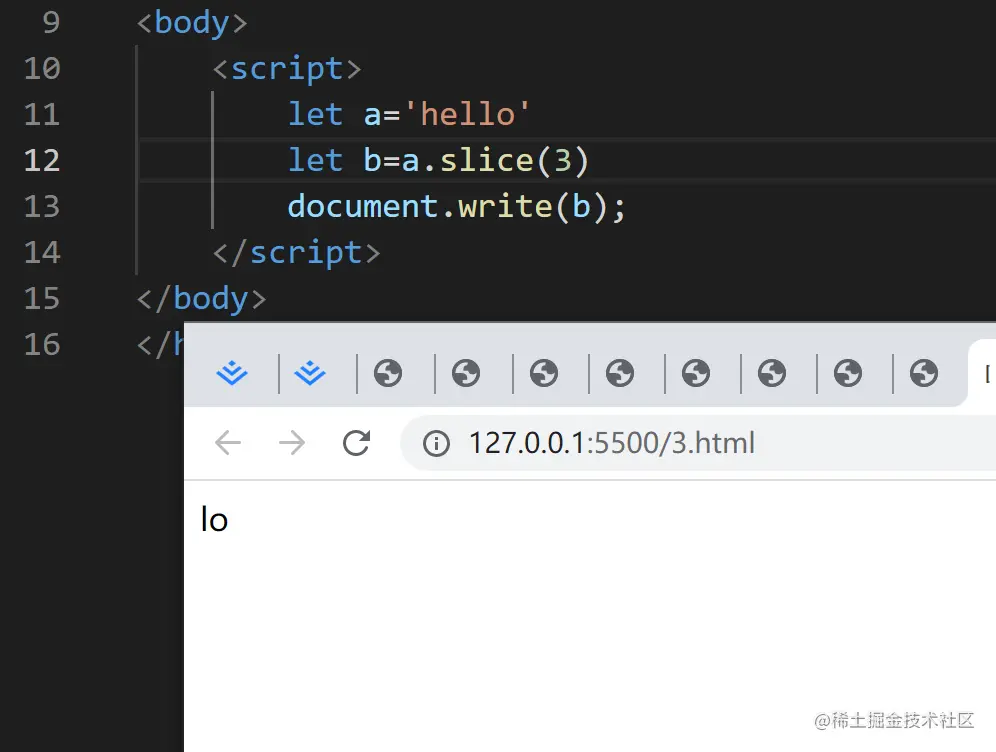
Task: Click line number 13 in gutter
Action: [42, 206]
